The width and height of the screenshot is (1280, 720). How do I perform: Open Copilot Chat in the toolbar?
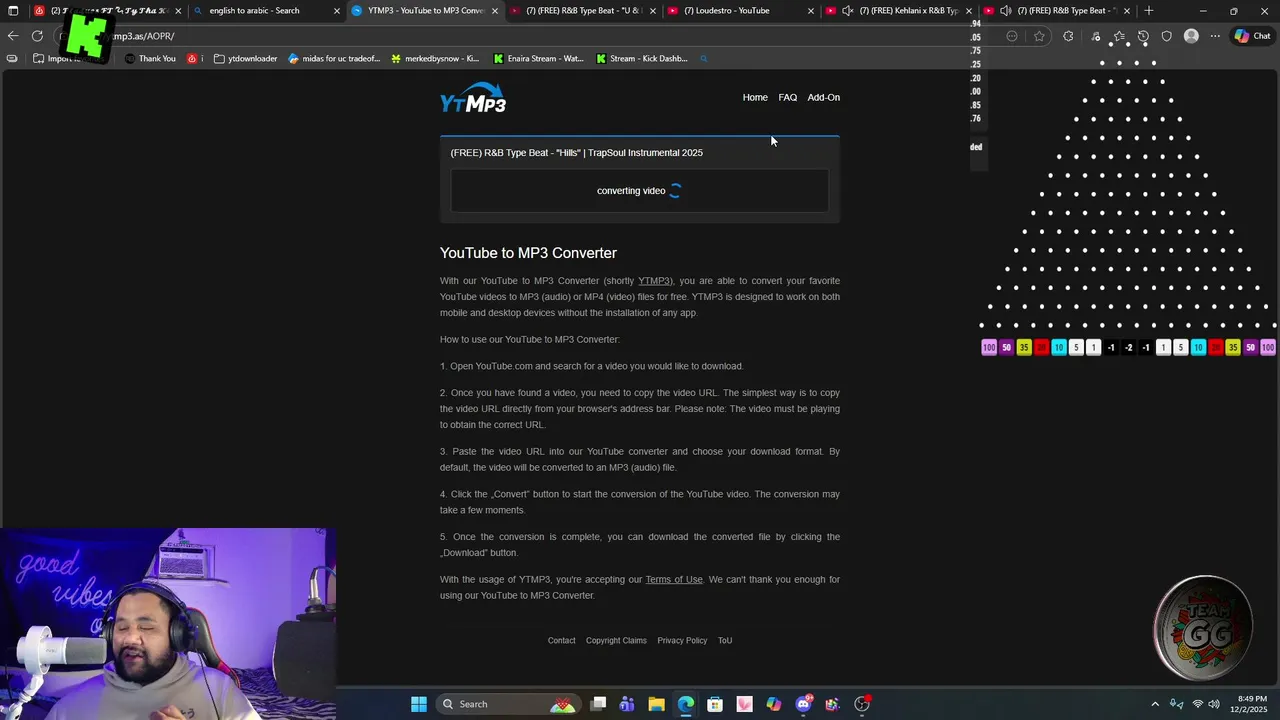tap(1252, 36)
